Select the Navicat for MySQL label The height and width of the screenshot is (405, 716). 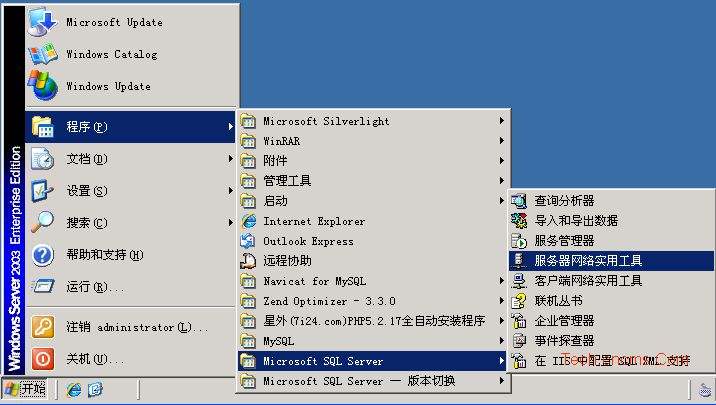(315, 281)
